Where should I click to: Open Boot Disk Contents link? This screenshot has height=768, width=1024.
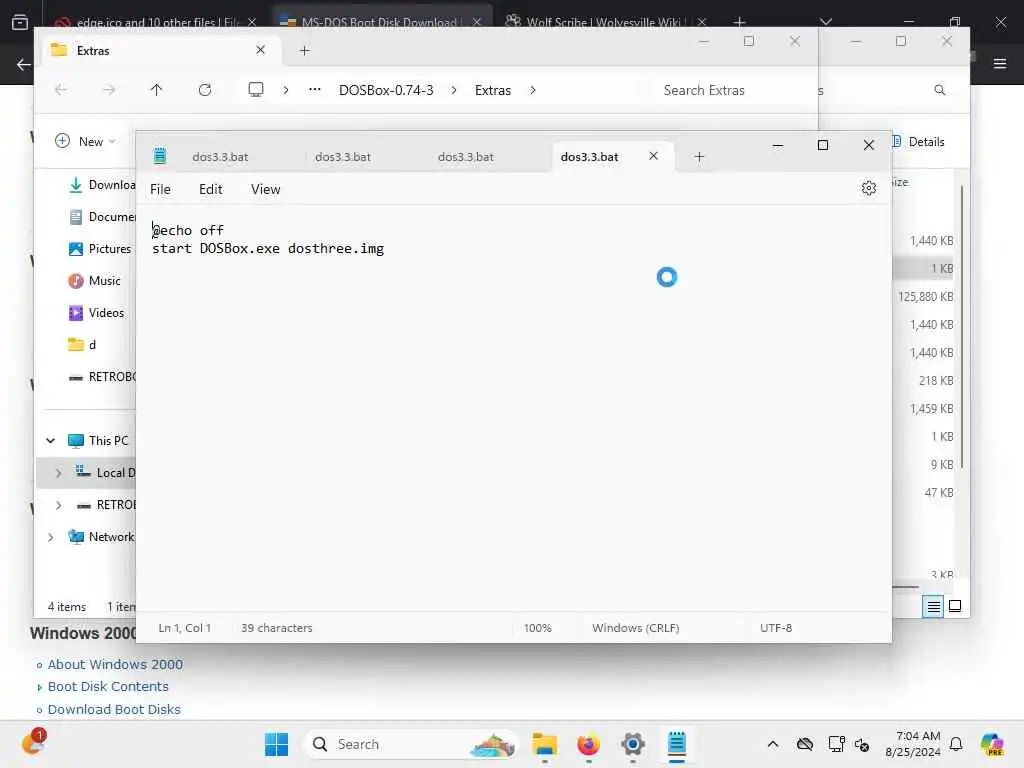coord(108,686)
